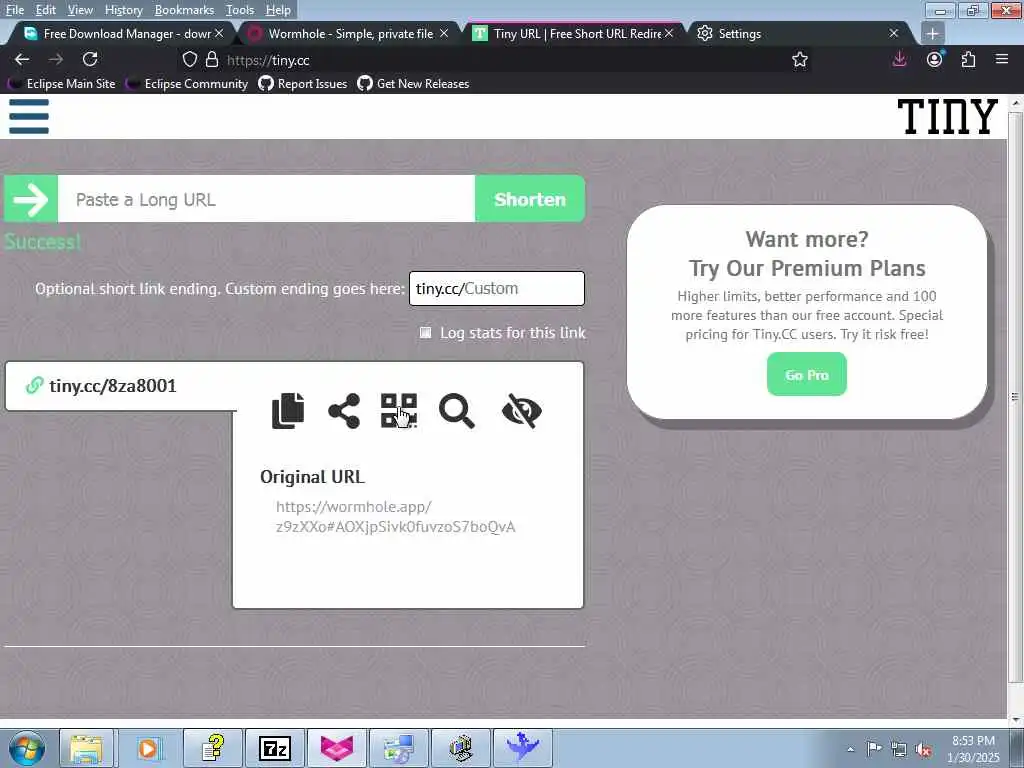Focus the custom ending input field

(496, 288)
